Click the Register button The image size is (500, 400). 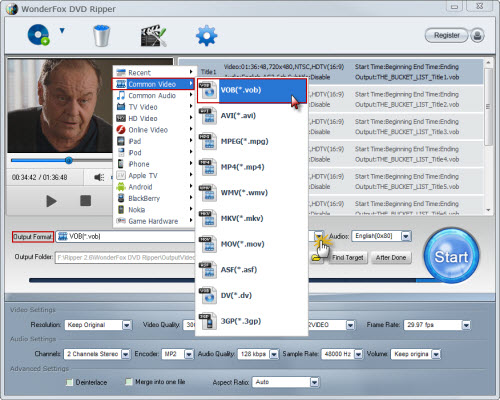(x=447, y=35)
